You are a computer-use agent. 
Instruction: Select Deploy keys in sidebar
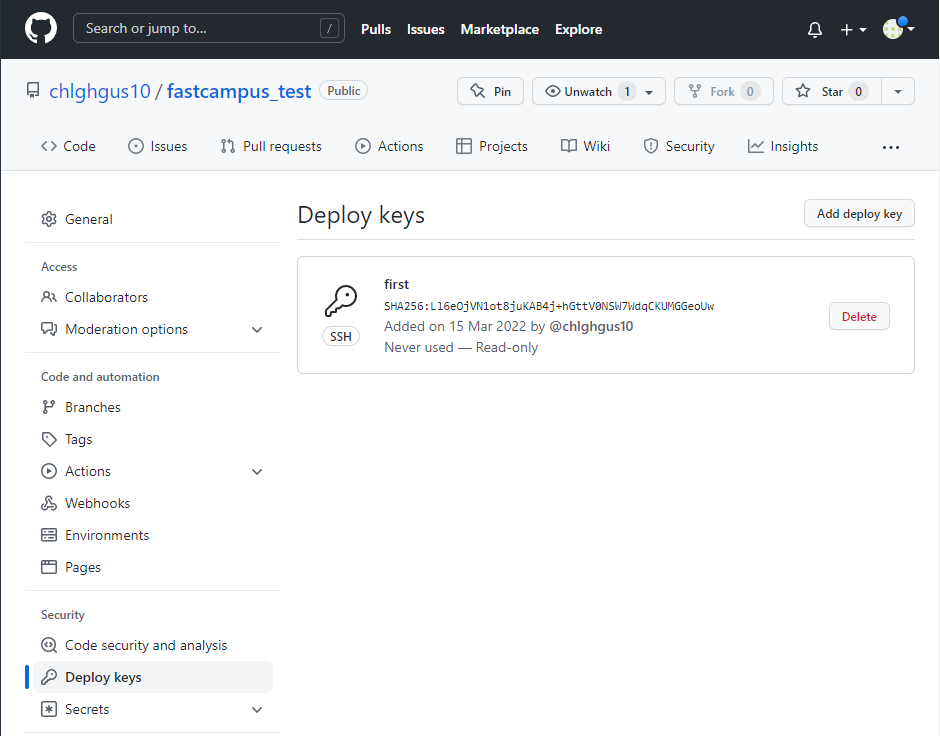coord(153,677)
